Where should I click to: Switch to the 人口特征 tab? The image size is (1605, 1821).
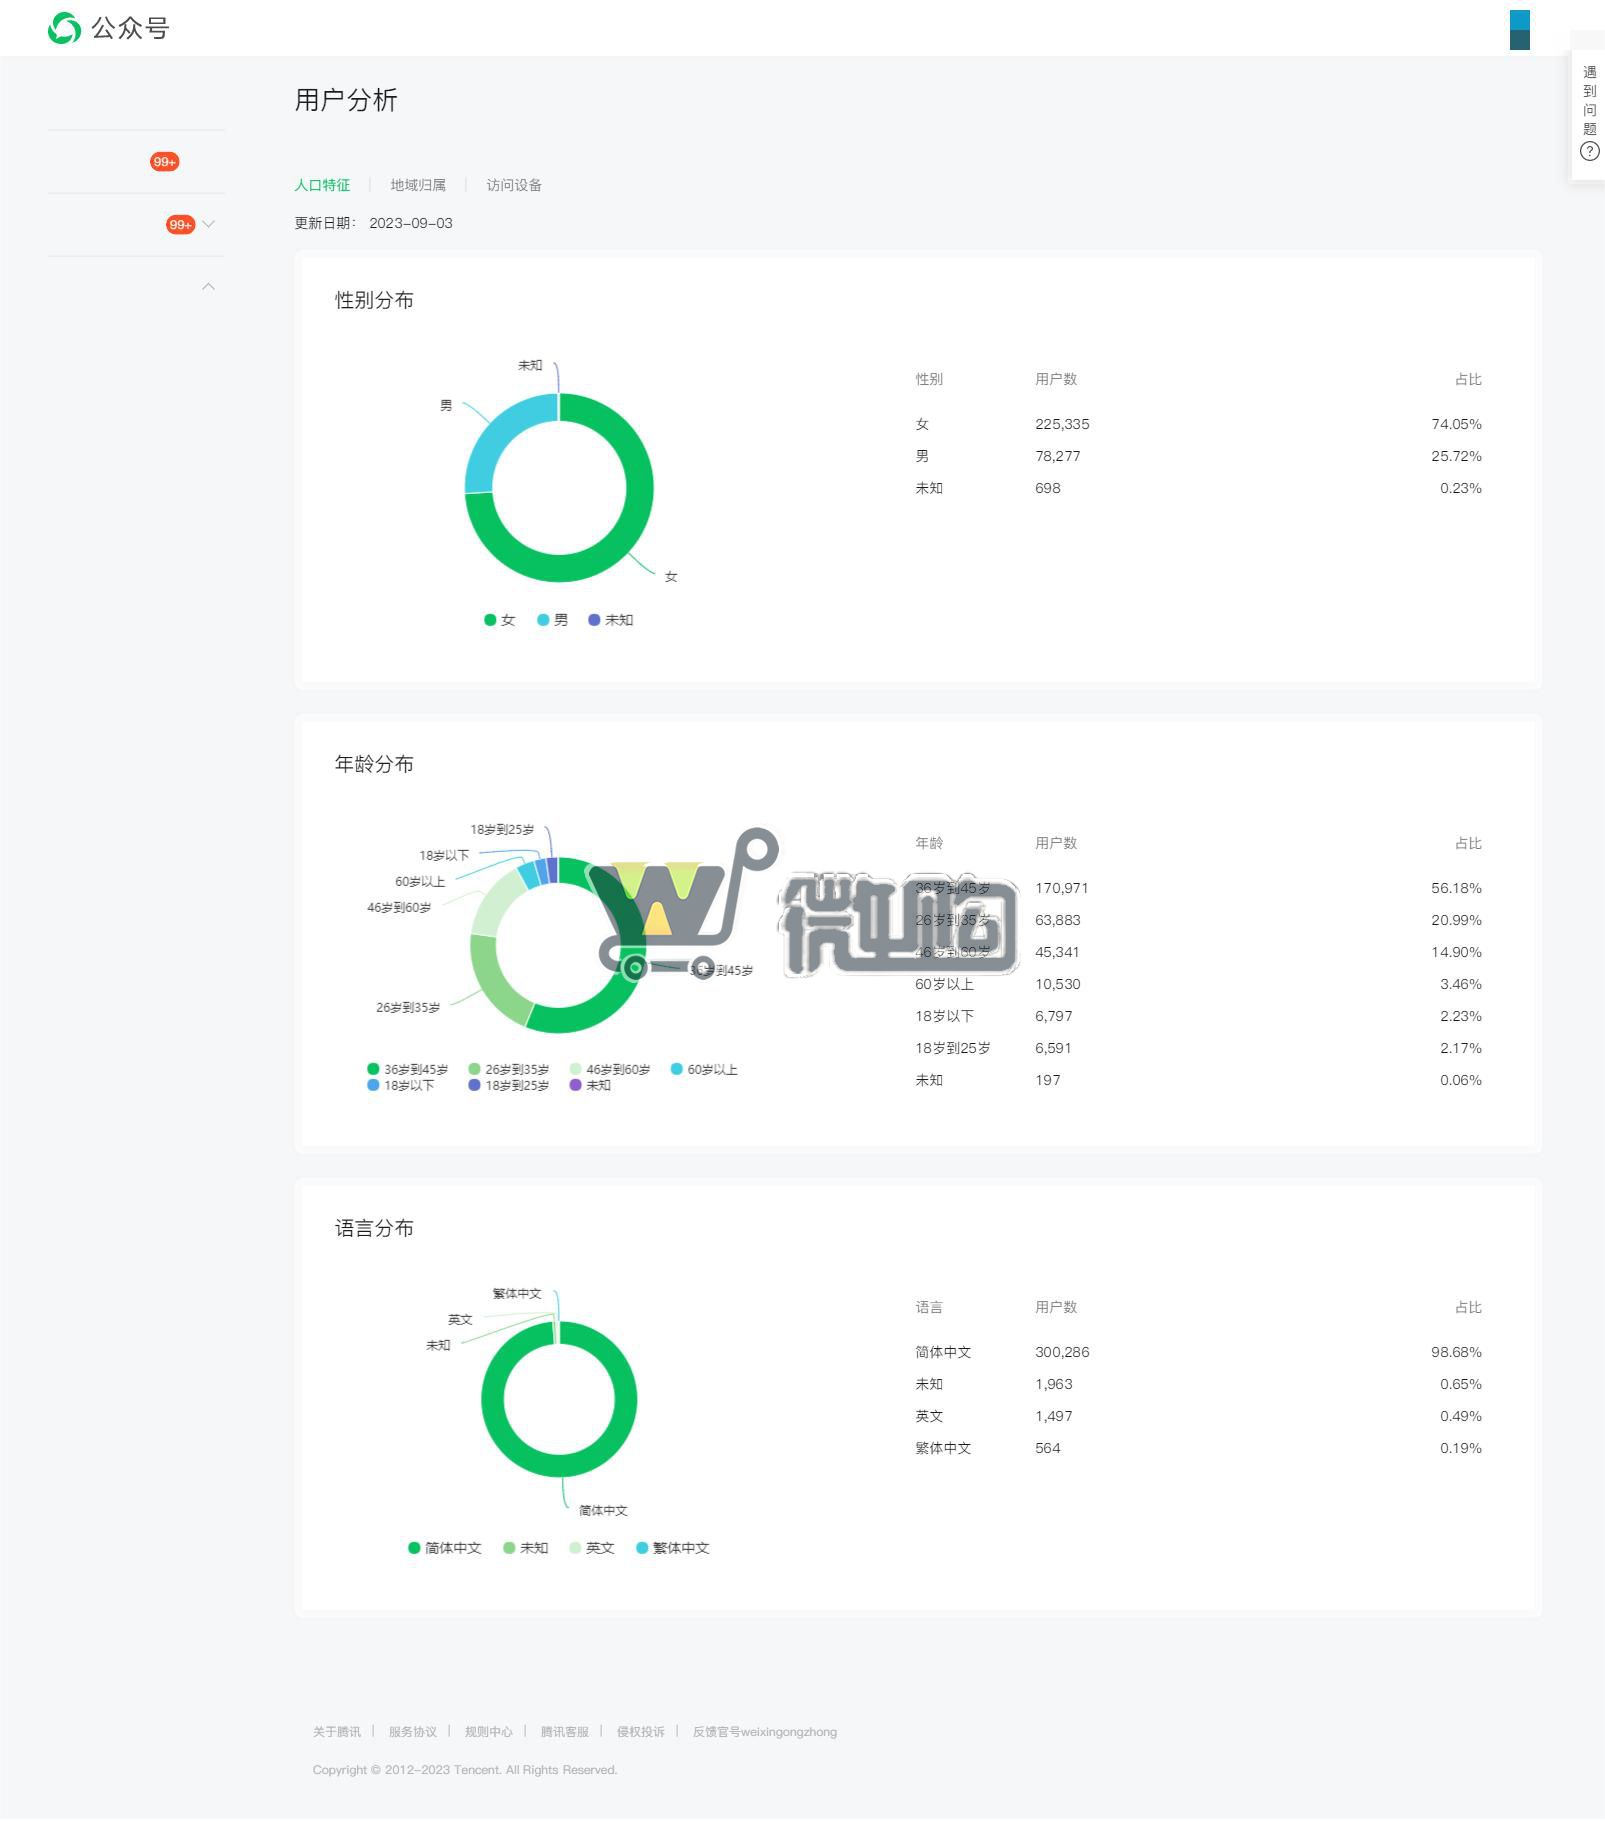click(322, 185)
